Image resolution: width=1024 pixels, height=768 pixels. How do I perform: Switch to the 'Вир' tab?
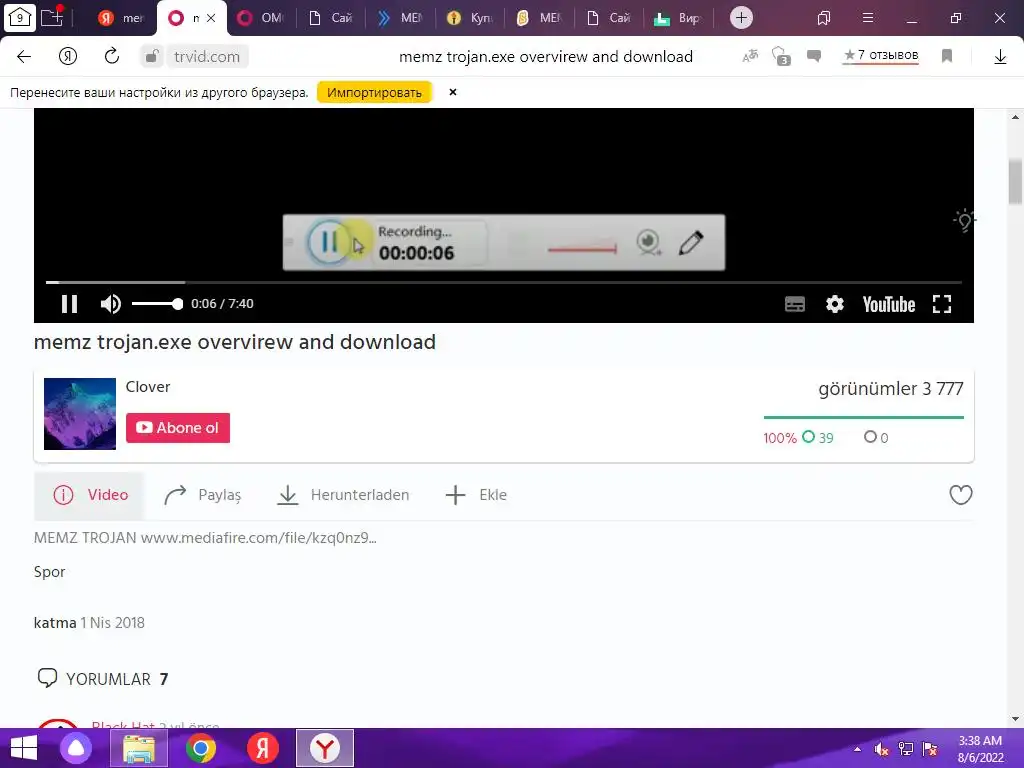678,18
